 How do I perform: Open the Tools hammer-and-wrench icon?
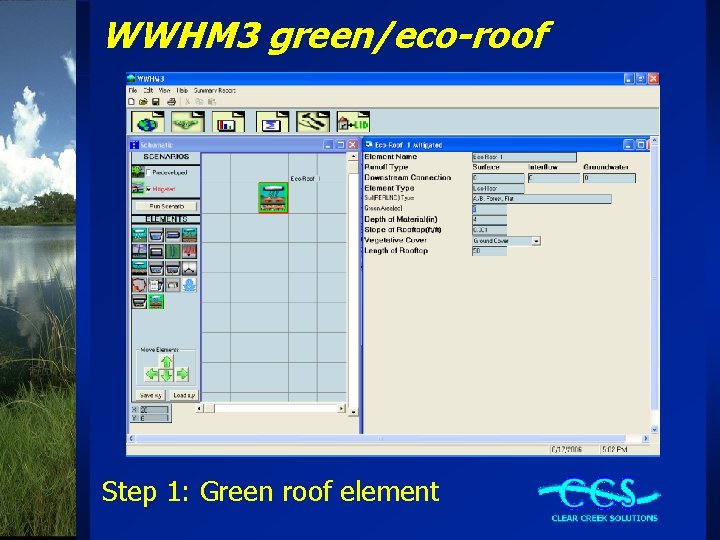[x=313, y=122]
